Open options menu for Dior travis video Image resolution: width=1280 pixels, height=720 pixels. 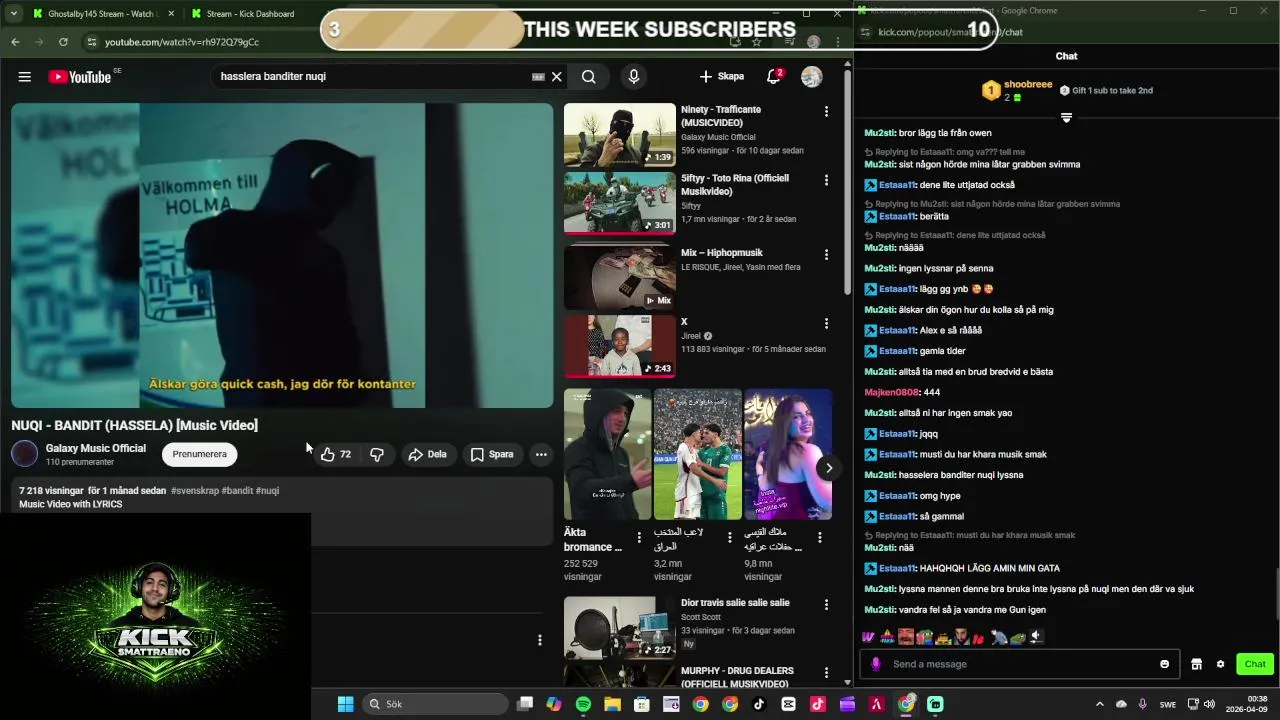[x=826, y=605]
